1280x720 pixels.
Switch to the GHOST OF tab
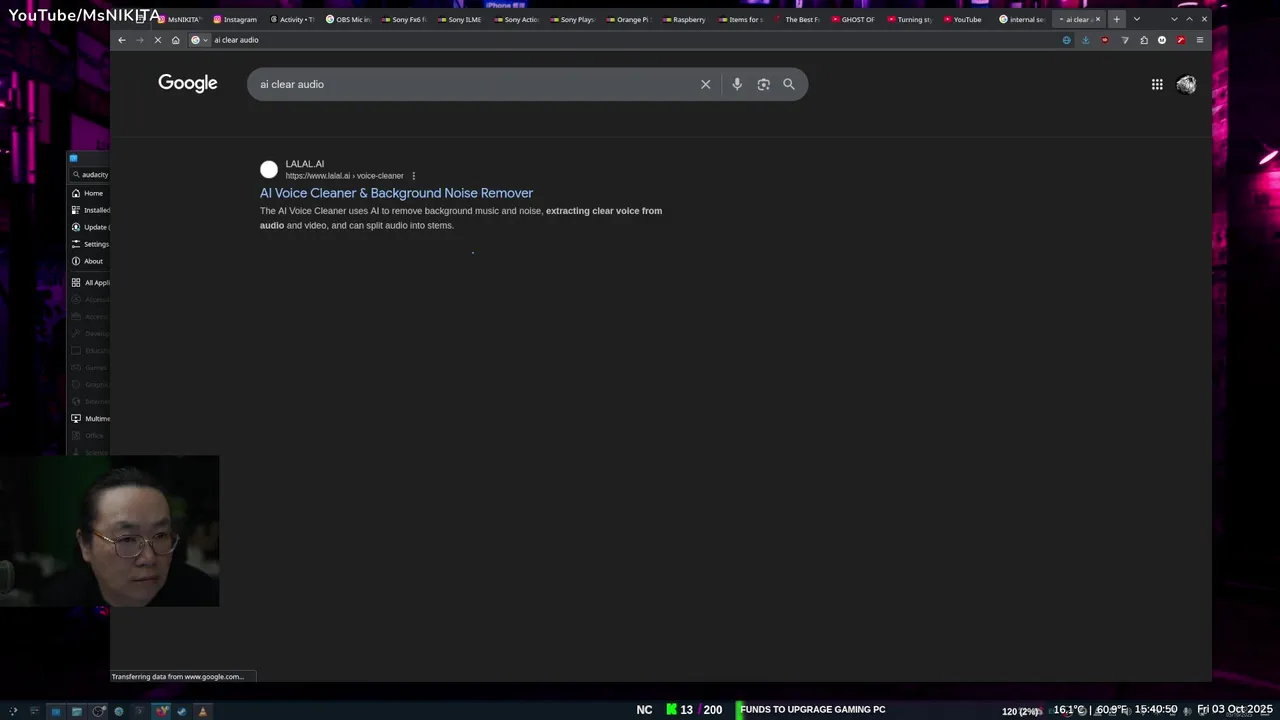point(853,19)
